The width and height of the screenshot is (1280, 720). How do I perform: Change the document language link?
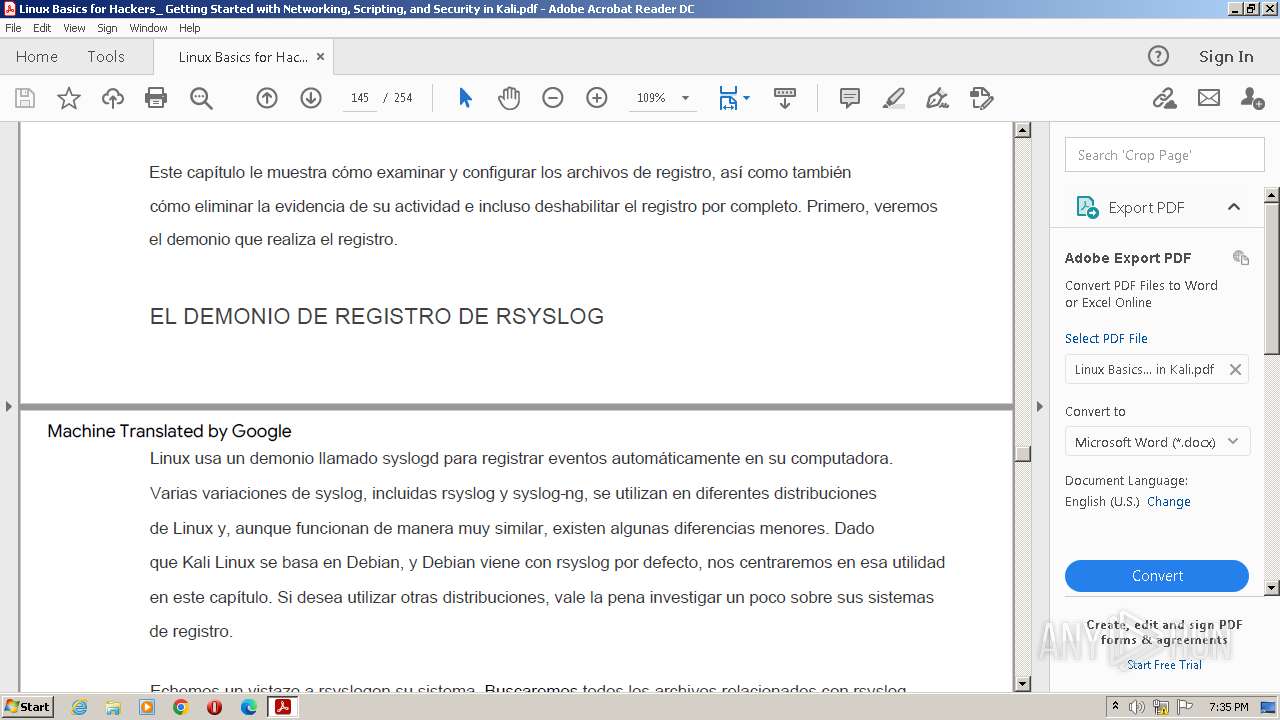1169,502
